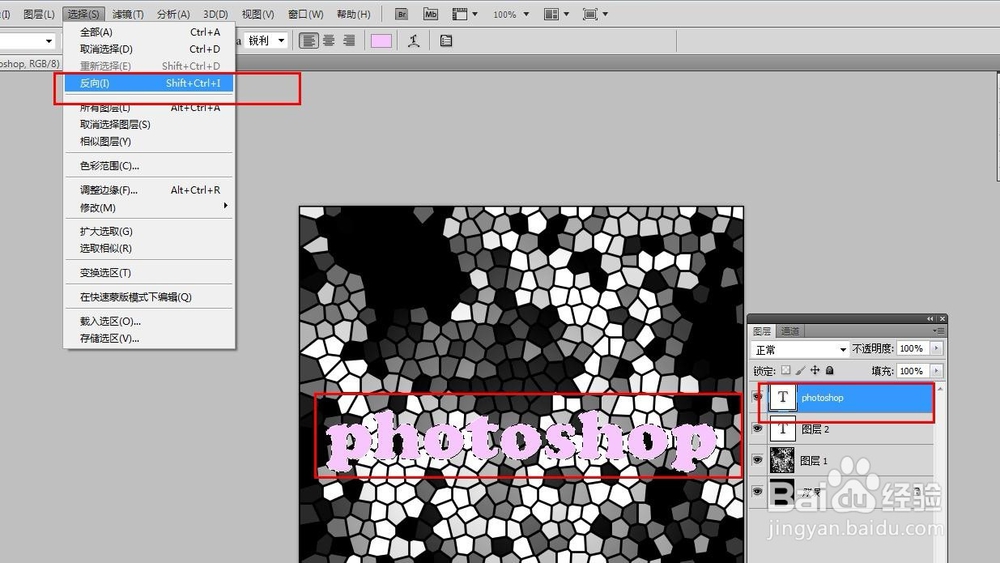Choose 在快速蒙版模式下编辑(Q)

coord(149,297)
